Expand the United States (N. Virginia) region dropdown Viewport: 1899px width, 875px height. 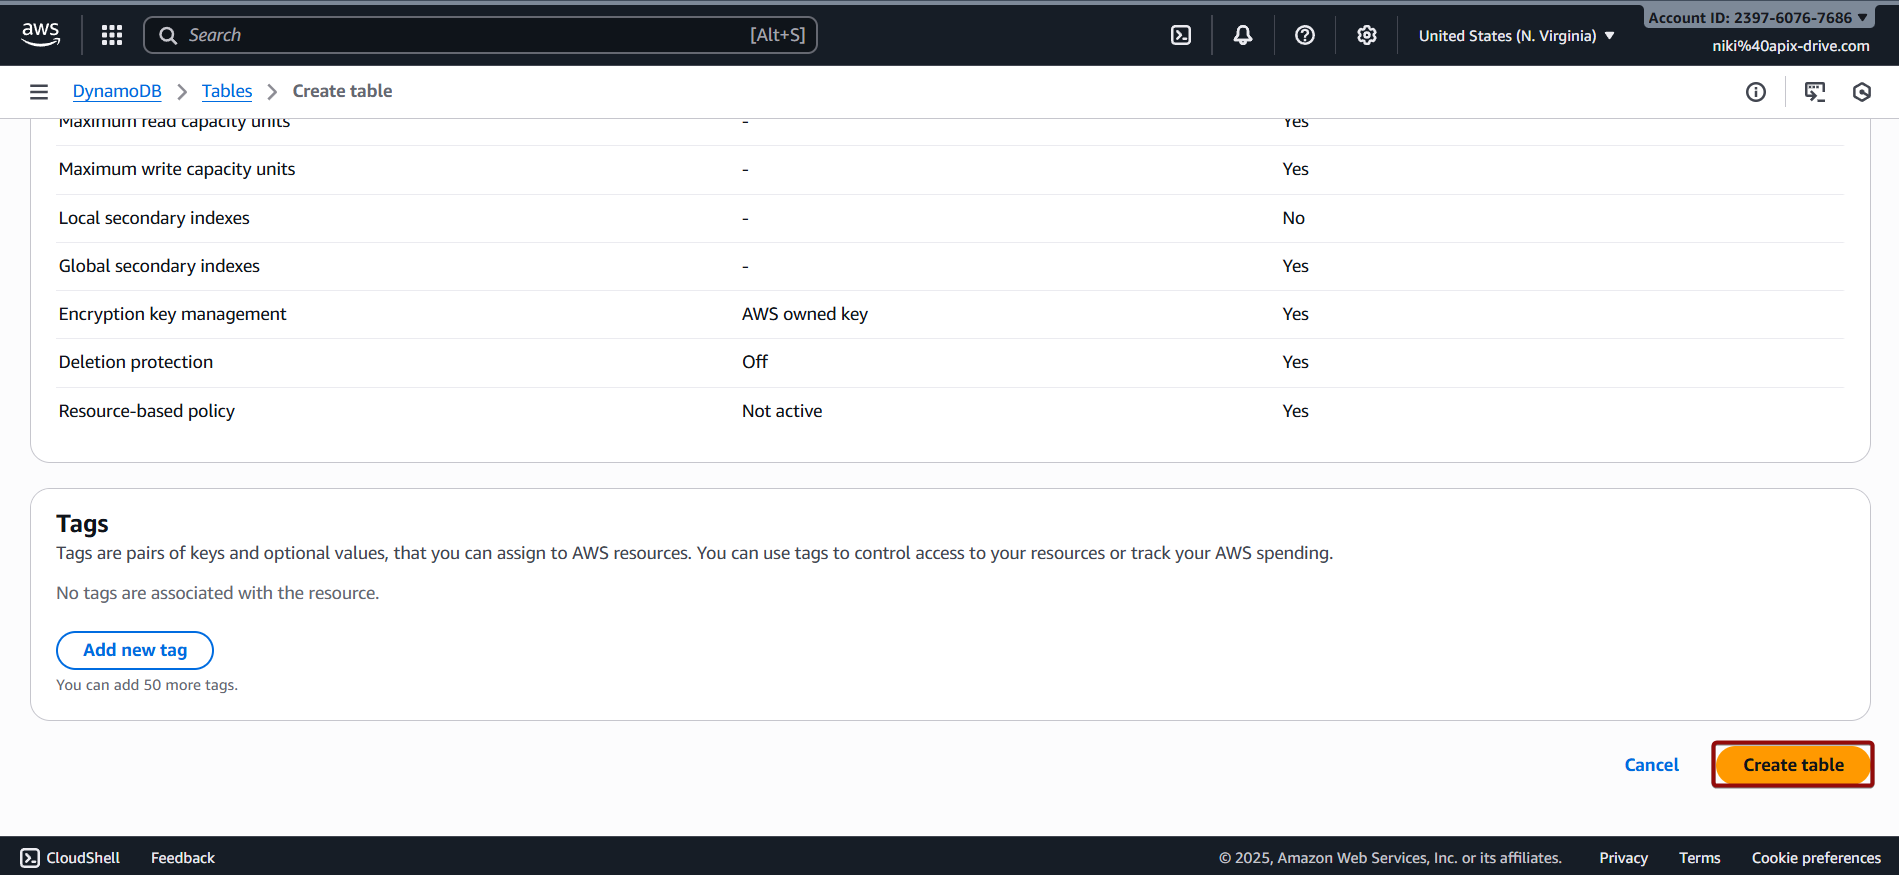coord(1516,36)
